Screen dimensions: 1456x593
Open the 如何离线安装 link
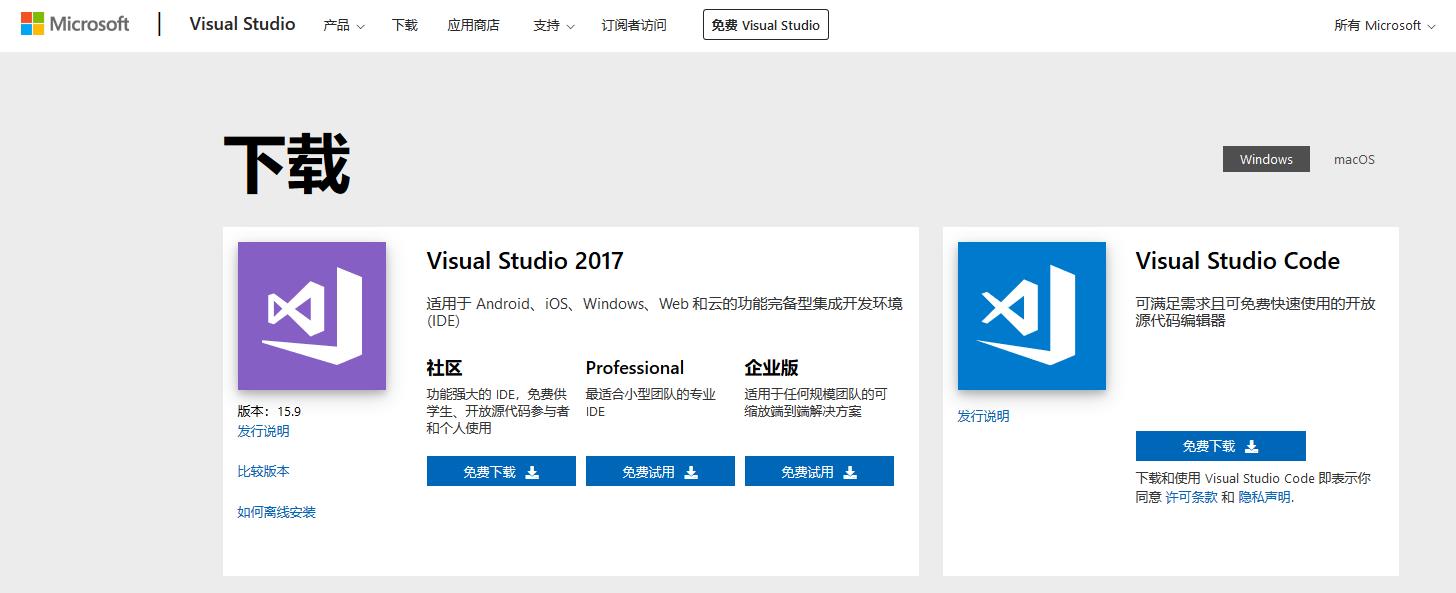point(276,512)
